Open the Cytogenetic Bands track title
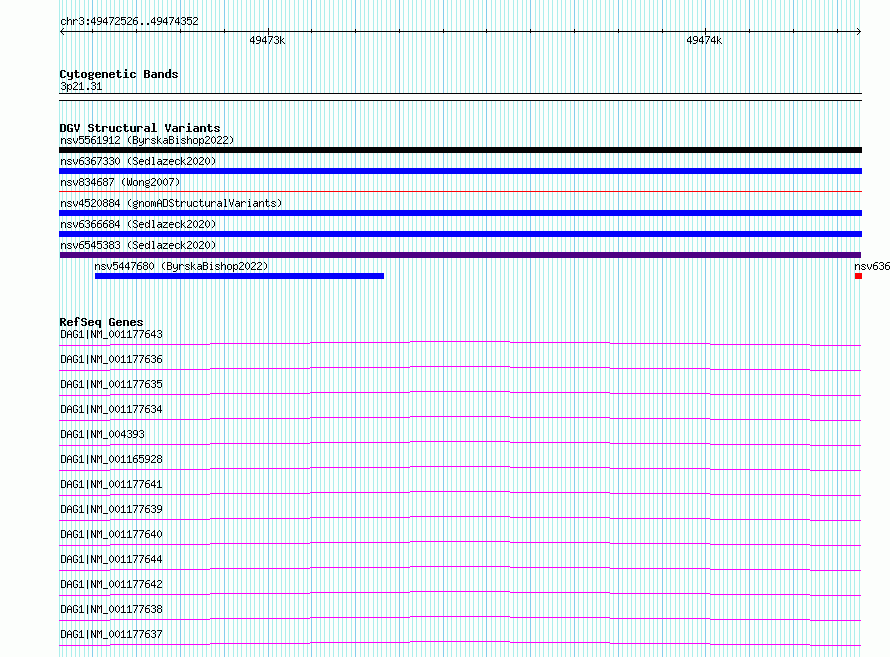This screenshot has width=890, height=657. [119, 74]
